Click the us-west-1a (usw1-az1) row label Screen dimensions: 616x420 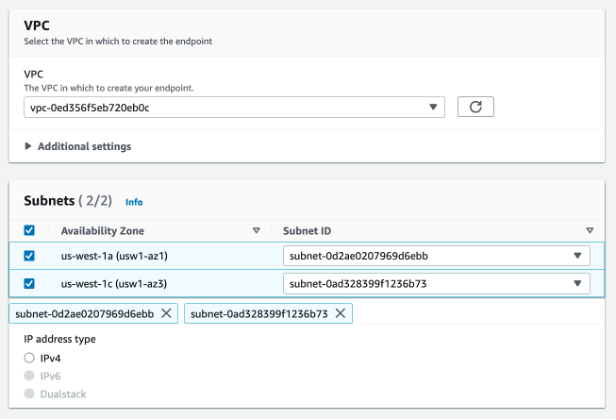pos(111,256)
